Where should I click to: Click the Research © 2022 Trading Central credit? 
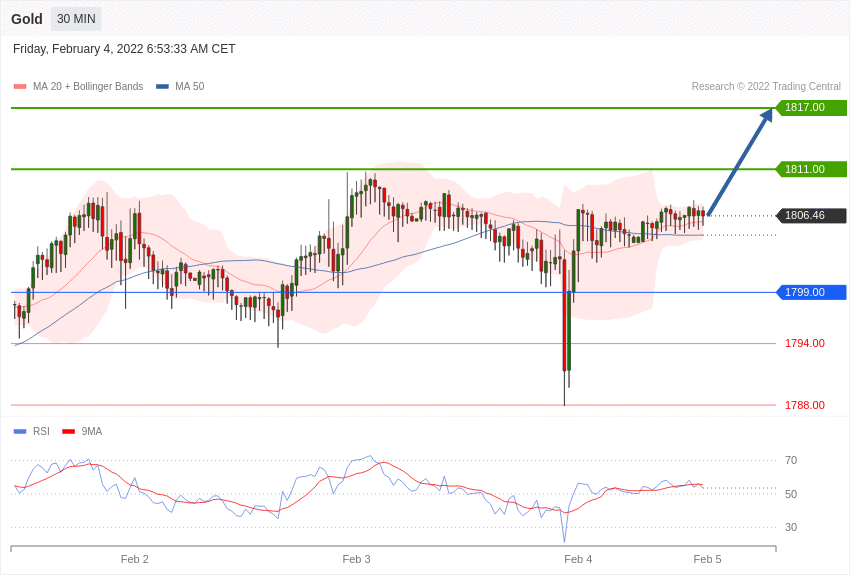tap(766, 86)
